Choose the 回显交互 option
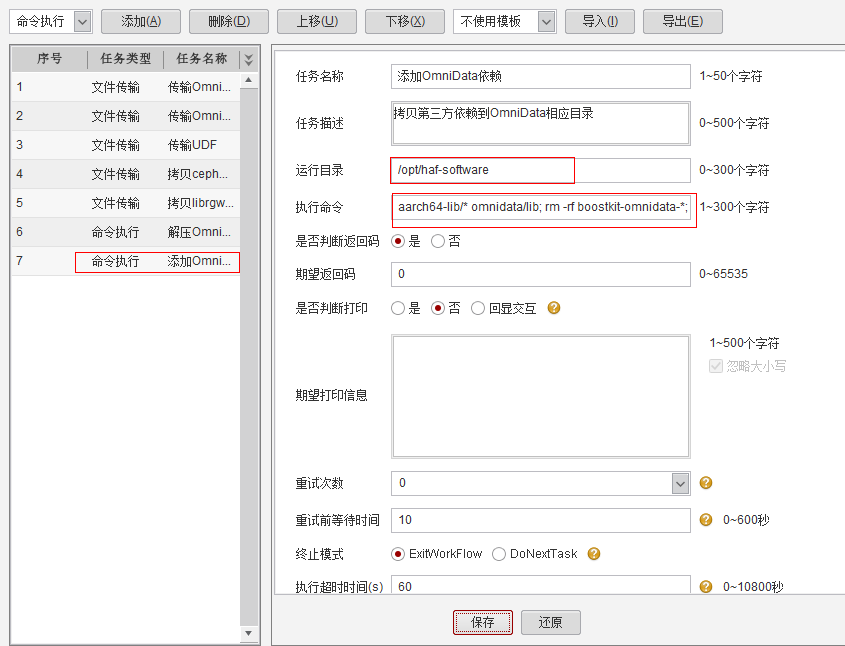 [x=477, y=308]
